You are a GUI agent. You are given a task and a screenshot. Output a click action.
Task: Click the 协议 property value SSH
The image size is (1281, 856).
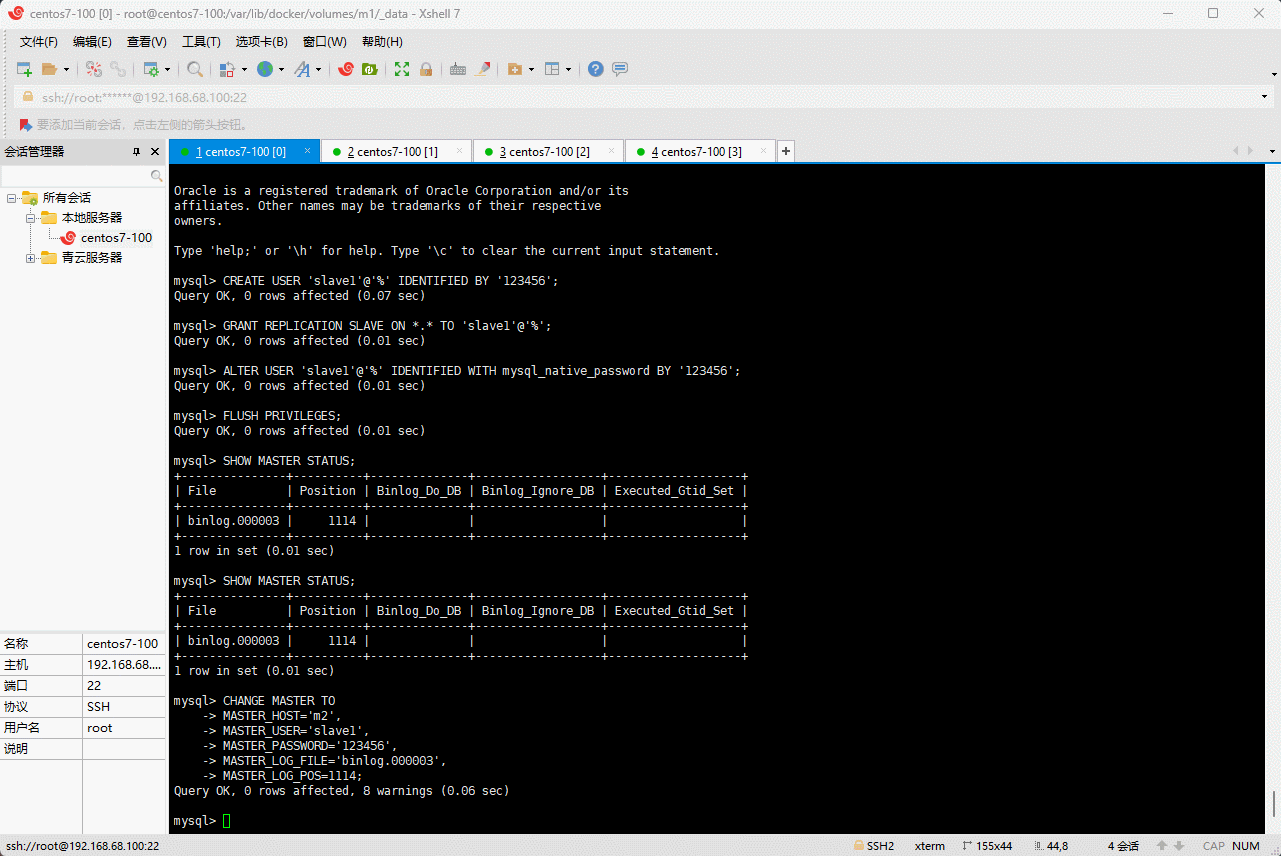[124, 707]
